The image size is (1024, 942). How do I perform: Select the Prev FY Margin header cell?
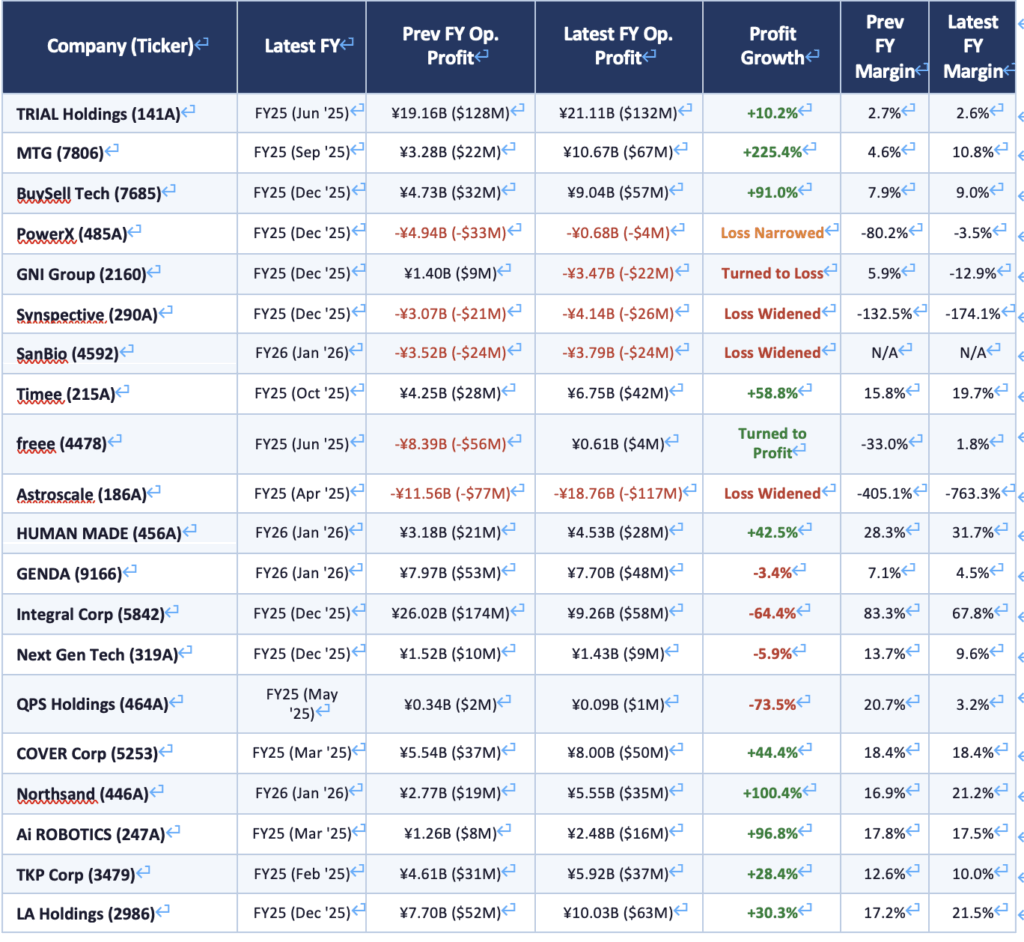pos(884,46)
